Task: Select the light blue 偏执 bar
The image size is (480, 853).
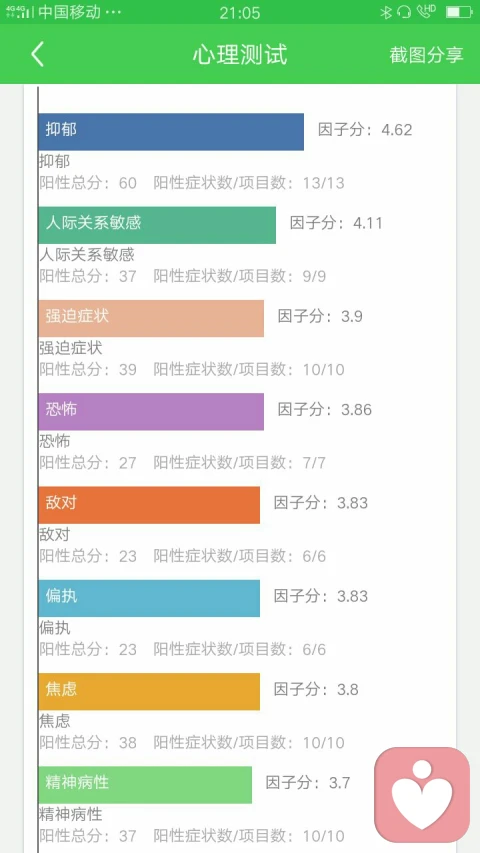Action: click(149, 598)
